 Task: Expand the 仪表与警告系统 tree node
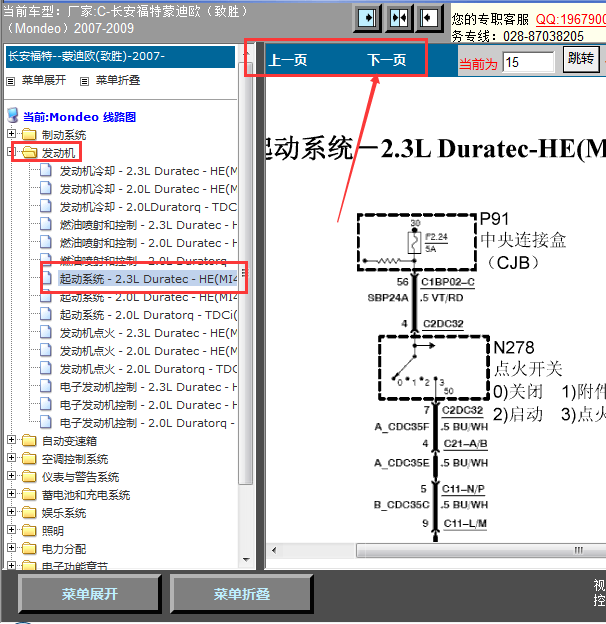(12, 476)
